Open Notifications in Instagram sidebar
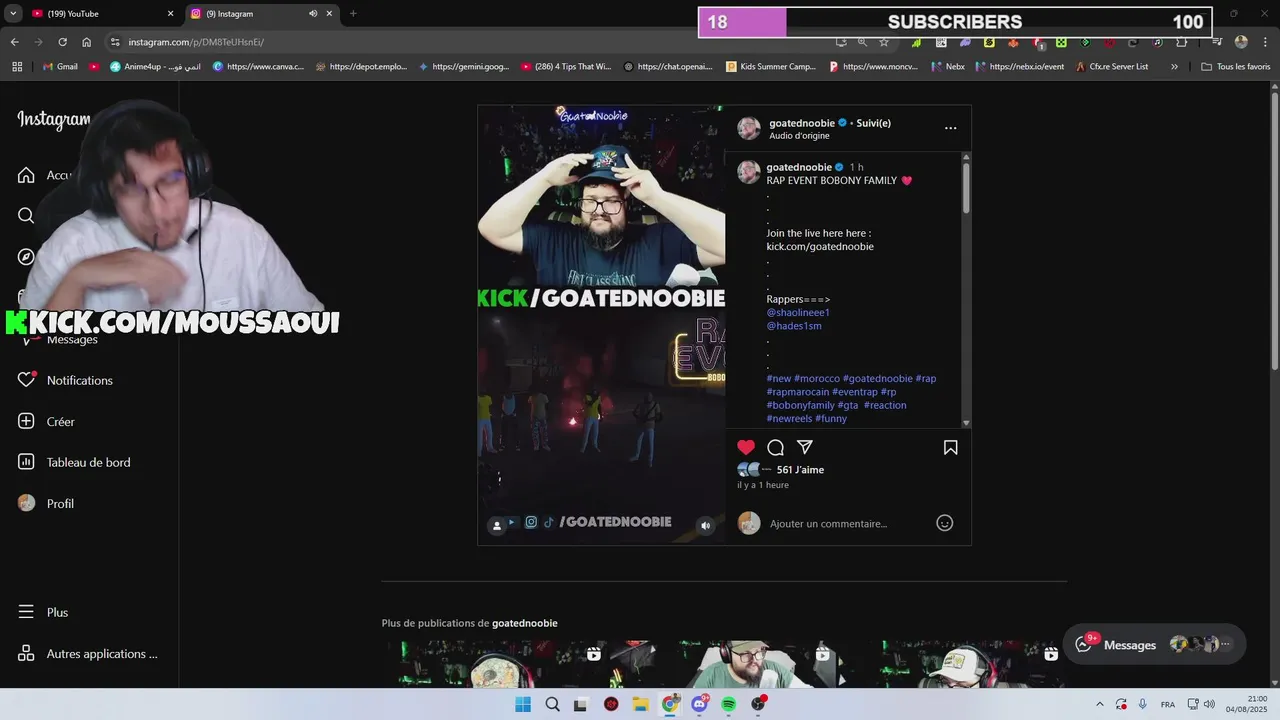 tap(66, 380)
